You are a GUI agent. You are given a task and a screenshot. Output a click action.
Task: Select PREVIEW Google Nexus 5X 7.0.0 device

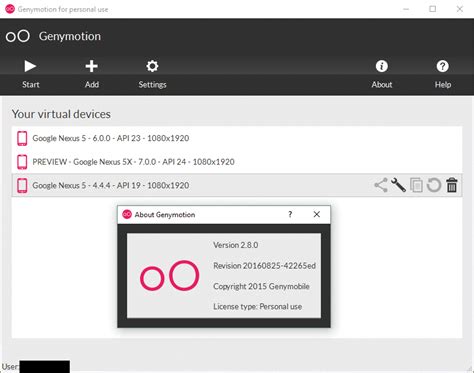tap(237, 162)
